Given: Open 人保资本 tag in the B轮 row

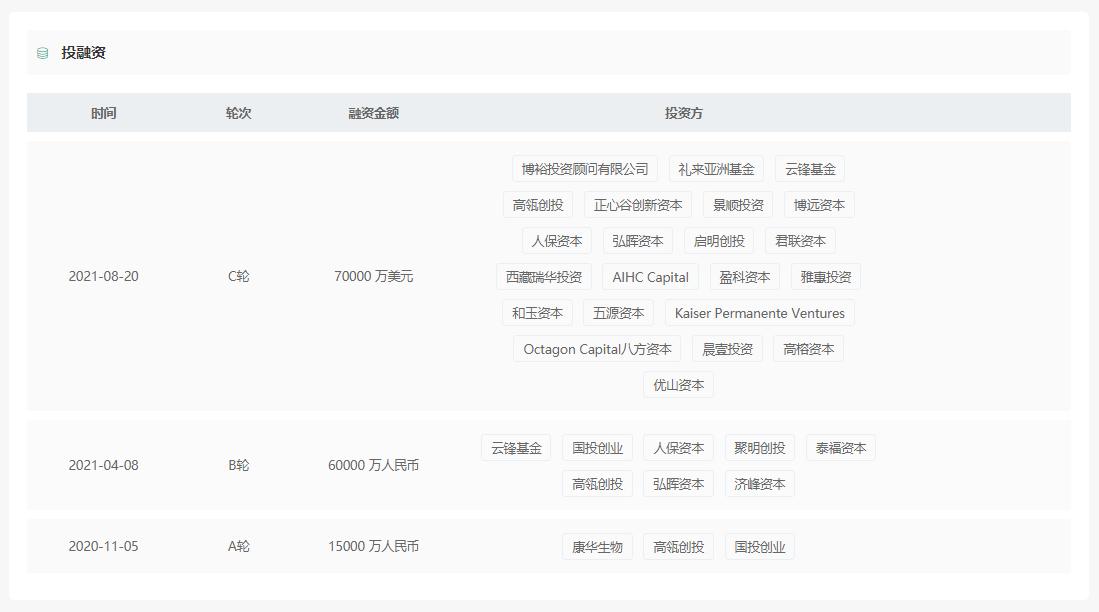Looking at the screenshot, I should click(678, 448).
